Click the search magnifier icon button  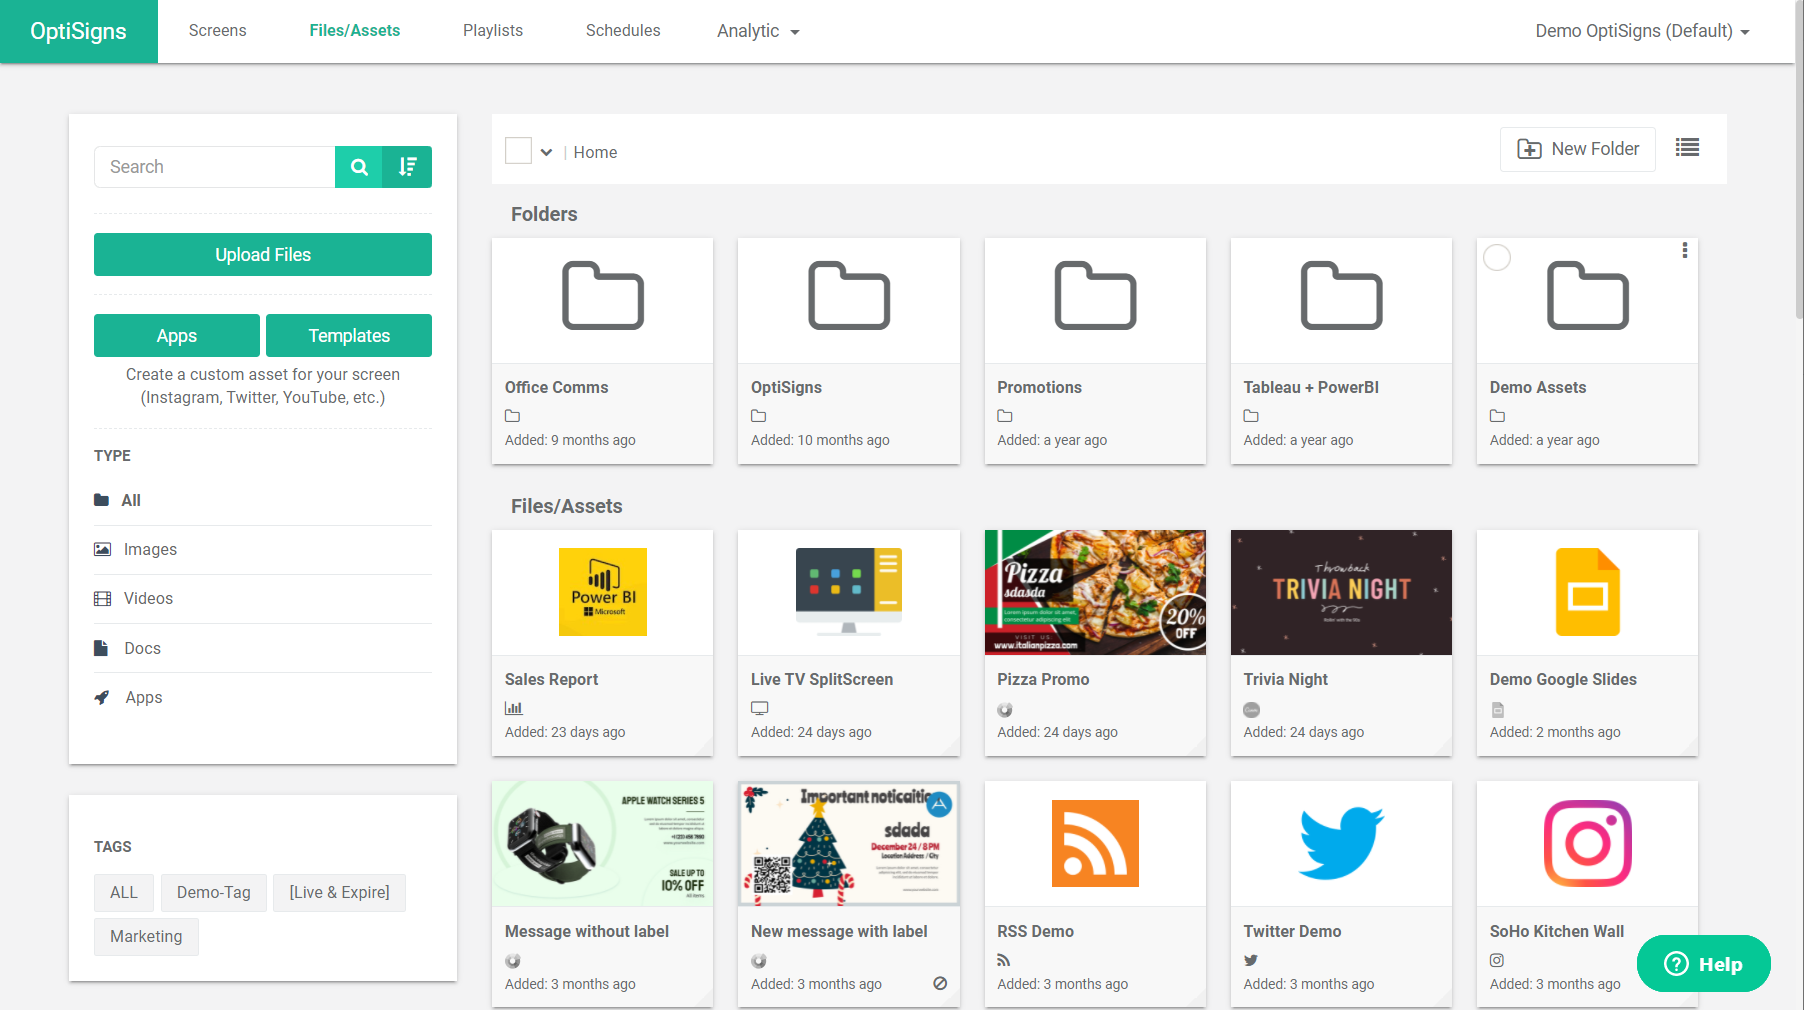pos(359,167)
